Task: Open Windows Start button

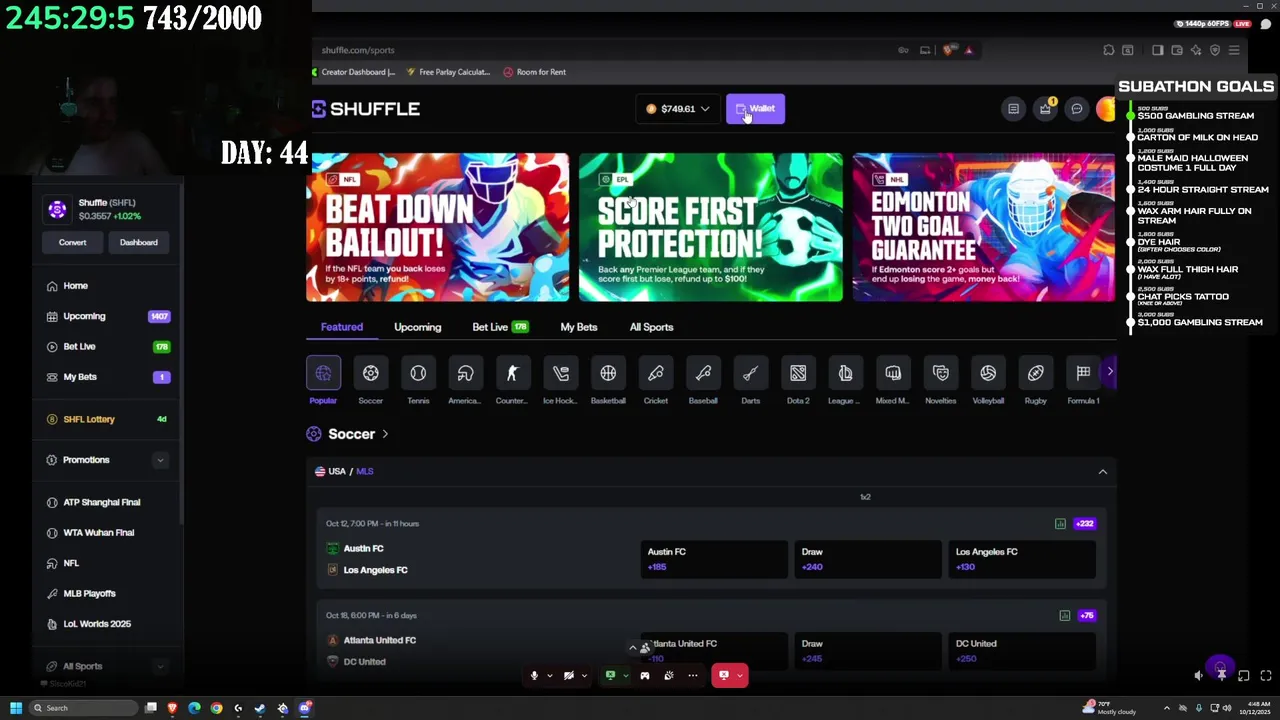Action: tap(16, 708)
